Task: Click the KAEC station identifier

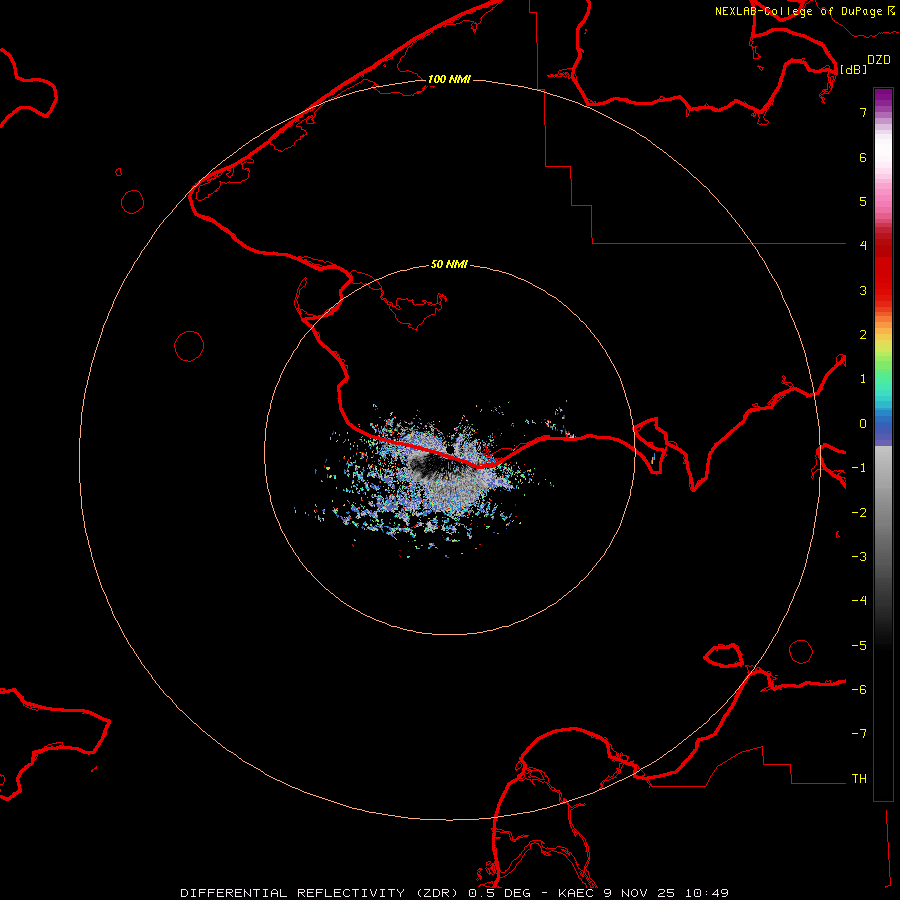Action: pos(576,893)
